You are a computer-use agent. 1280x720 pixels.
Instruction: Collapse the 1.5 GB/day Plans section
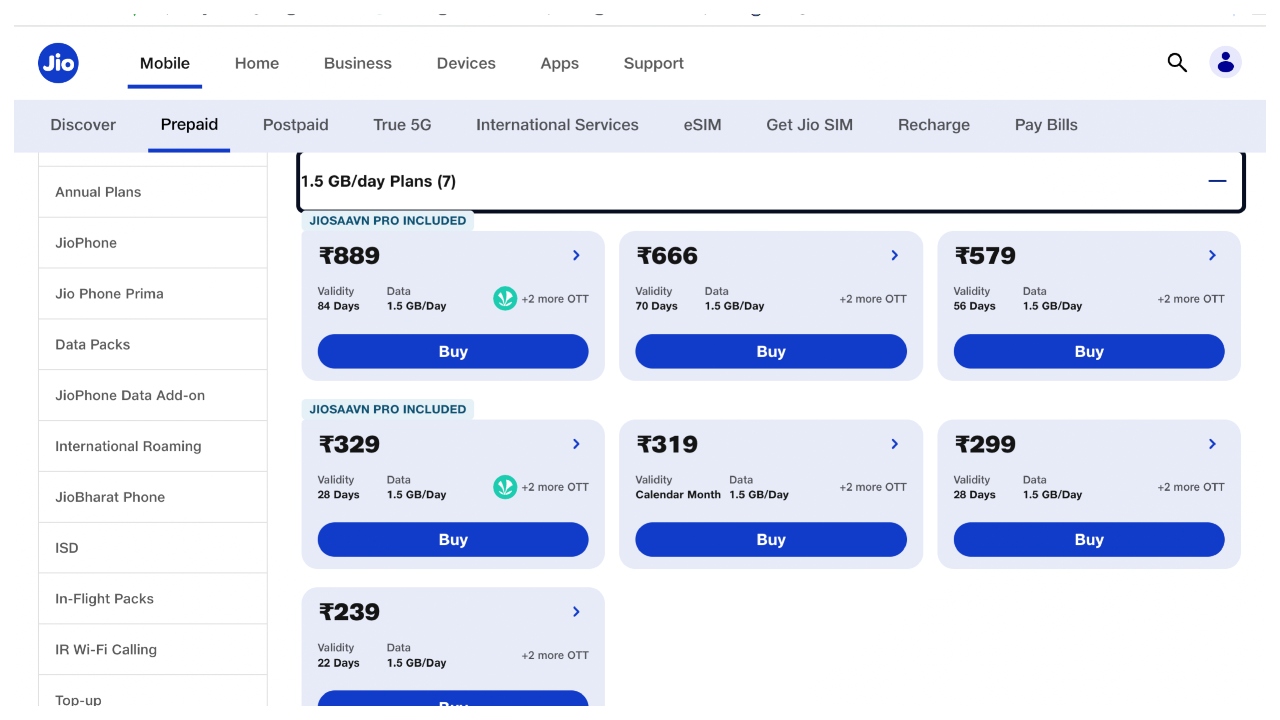tap(1217, 181)
